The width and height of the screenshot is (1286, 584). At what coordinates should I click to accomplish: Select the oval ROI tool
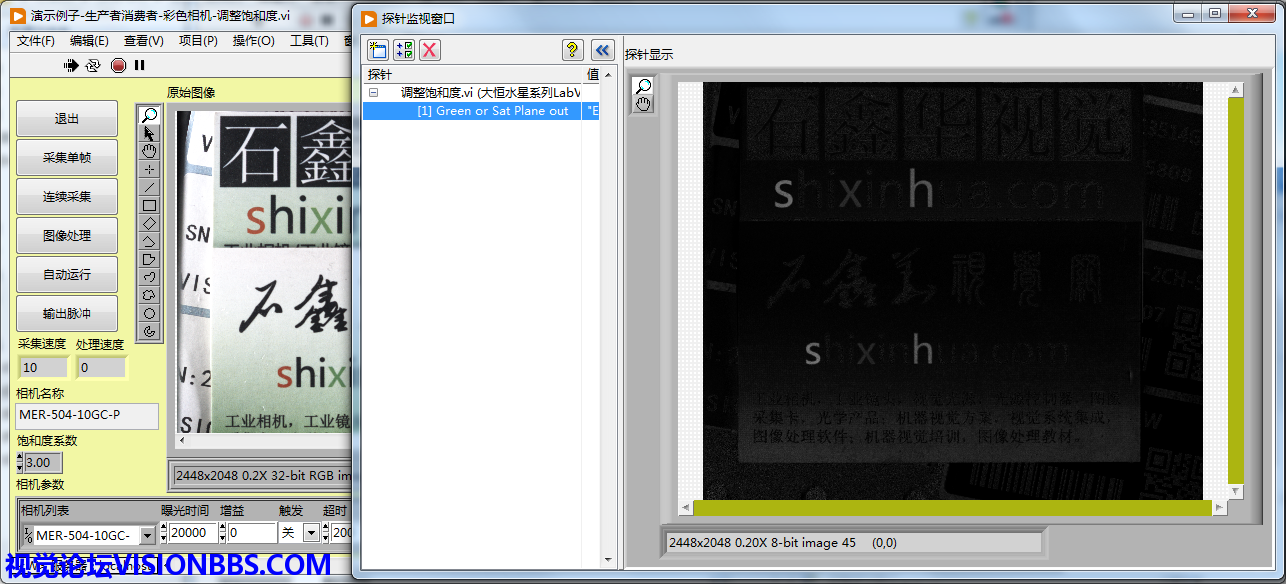[150, 313]
